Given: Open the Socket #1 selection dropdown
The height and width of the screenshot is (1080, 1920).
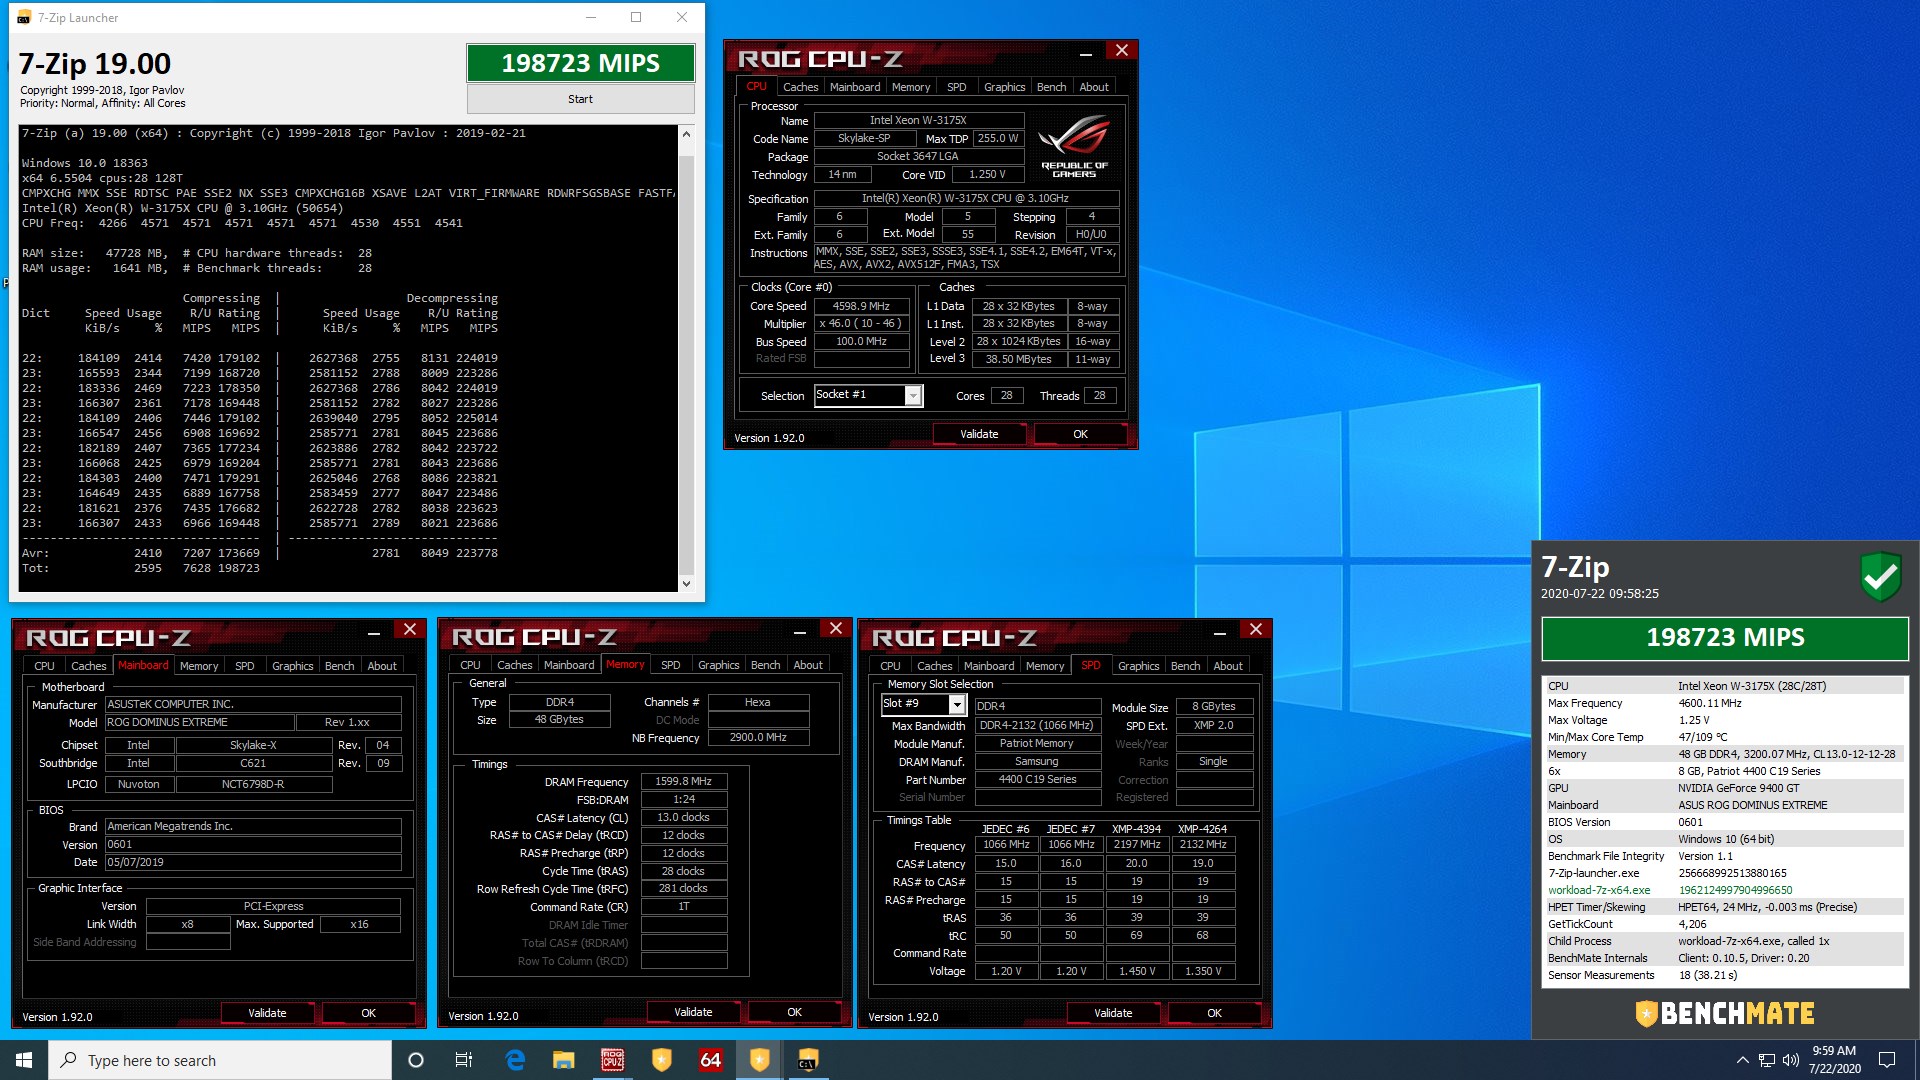Looking at the screenshot, I should pos(913,396).
